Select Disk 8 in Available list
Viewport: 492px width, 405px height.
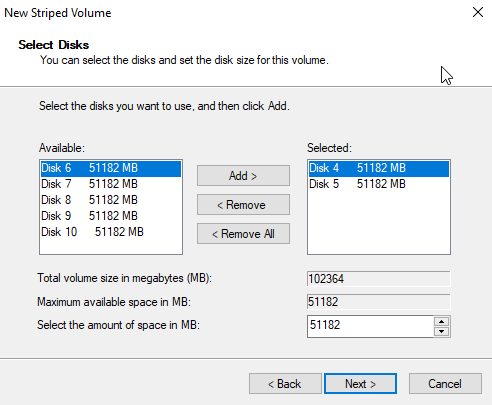[111, 200]
